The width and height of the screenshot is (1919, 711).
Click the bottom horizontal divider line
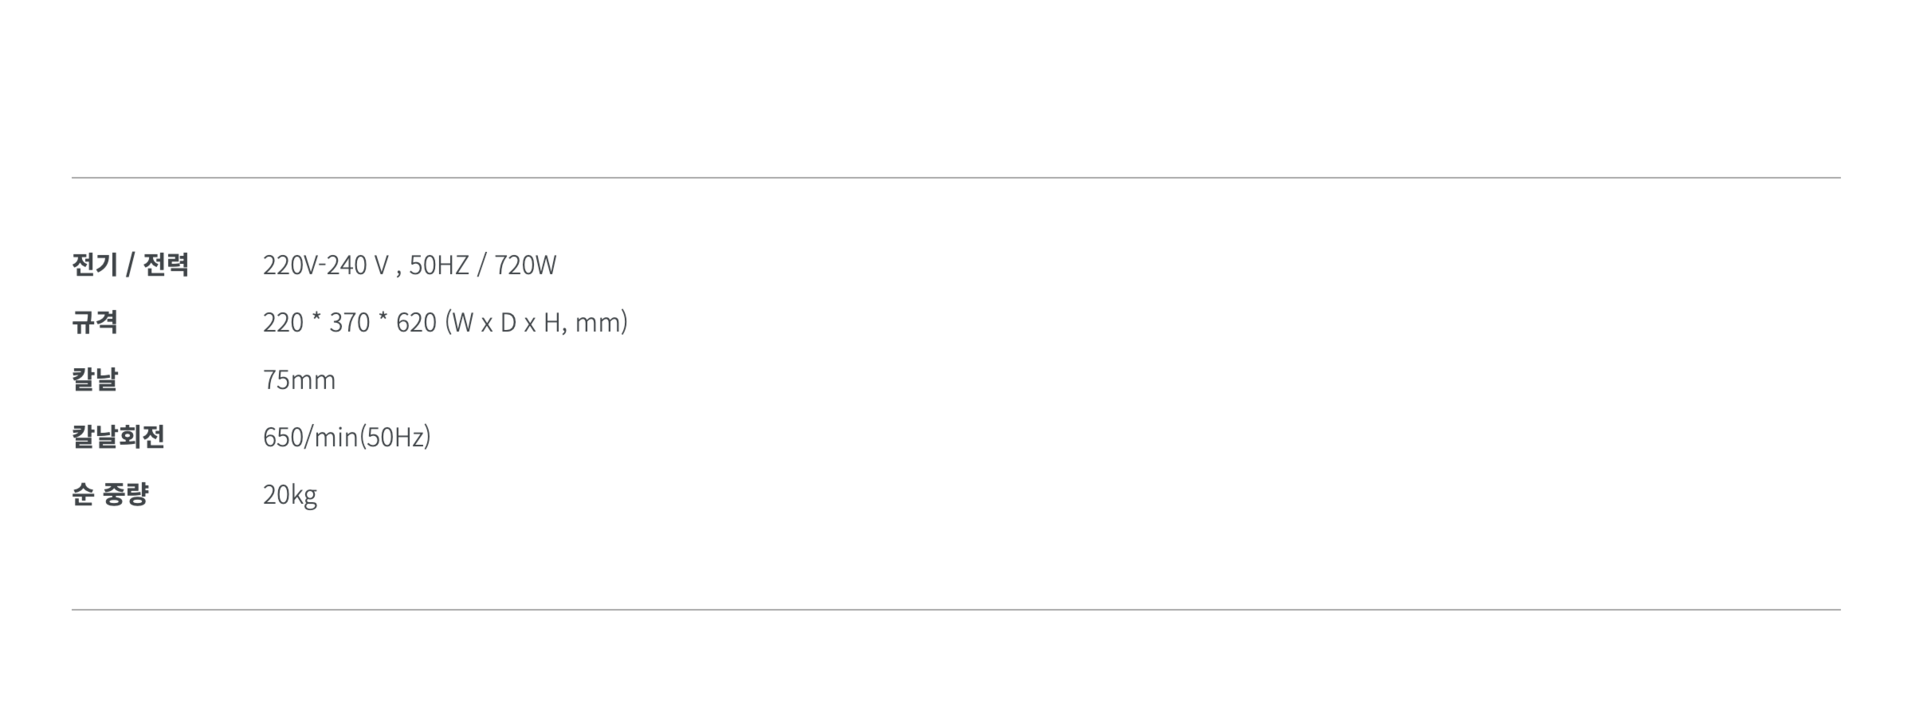click(955, 609)
